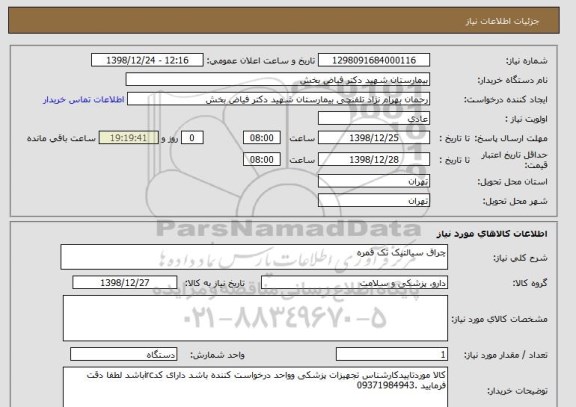
Task: Select the priority field showing عادی
Action: click(374, 119)
